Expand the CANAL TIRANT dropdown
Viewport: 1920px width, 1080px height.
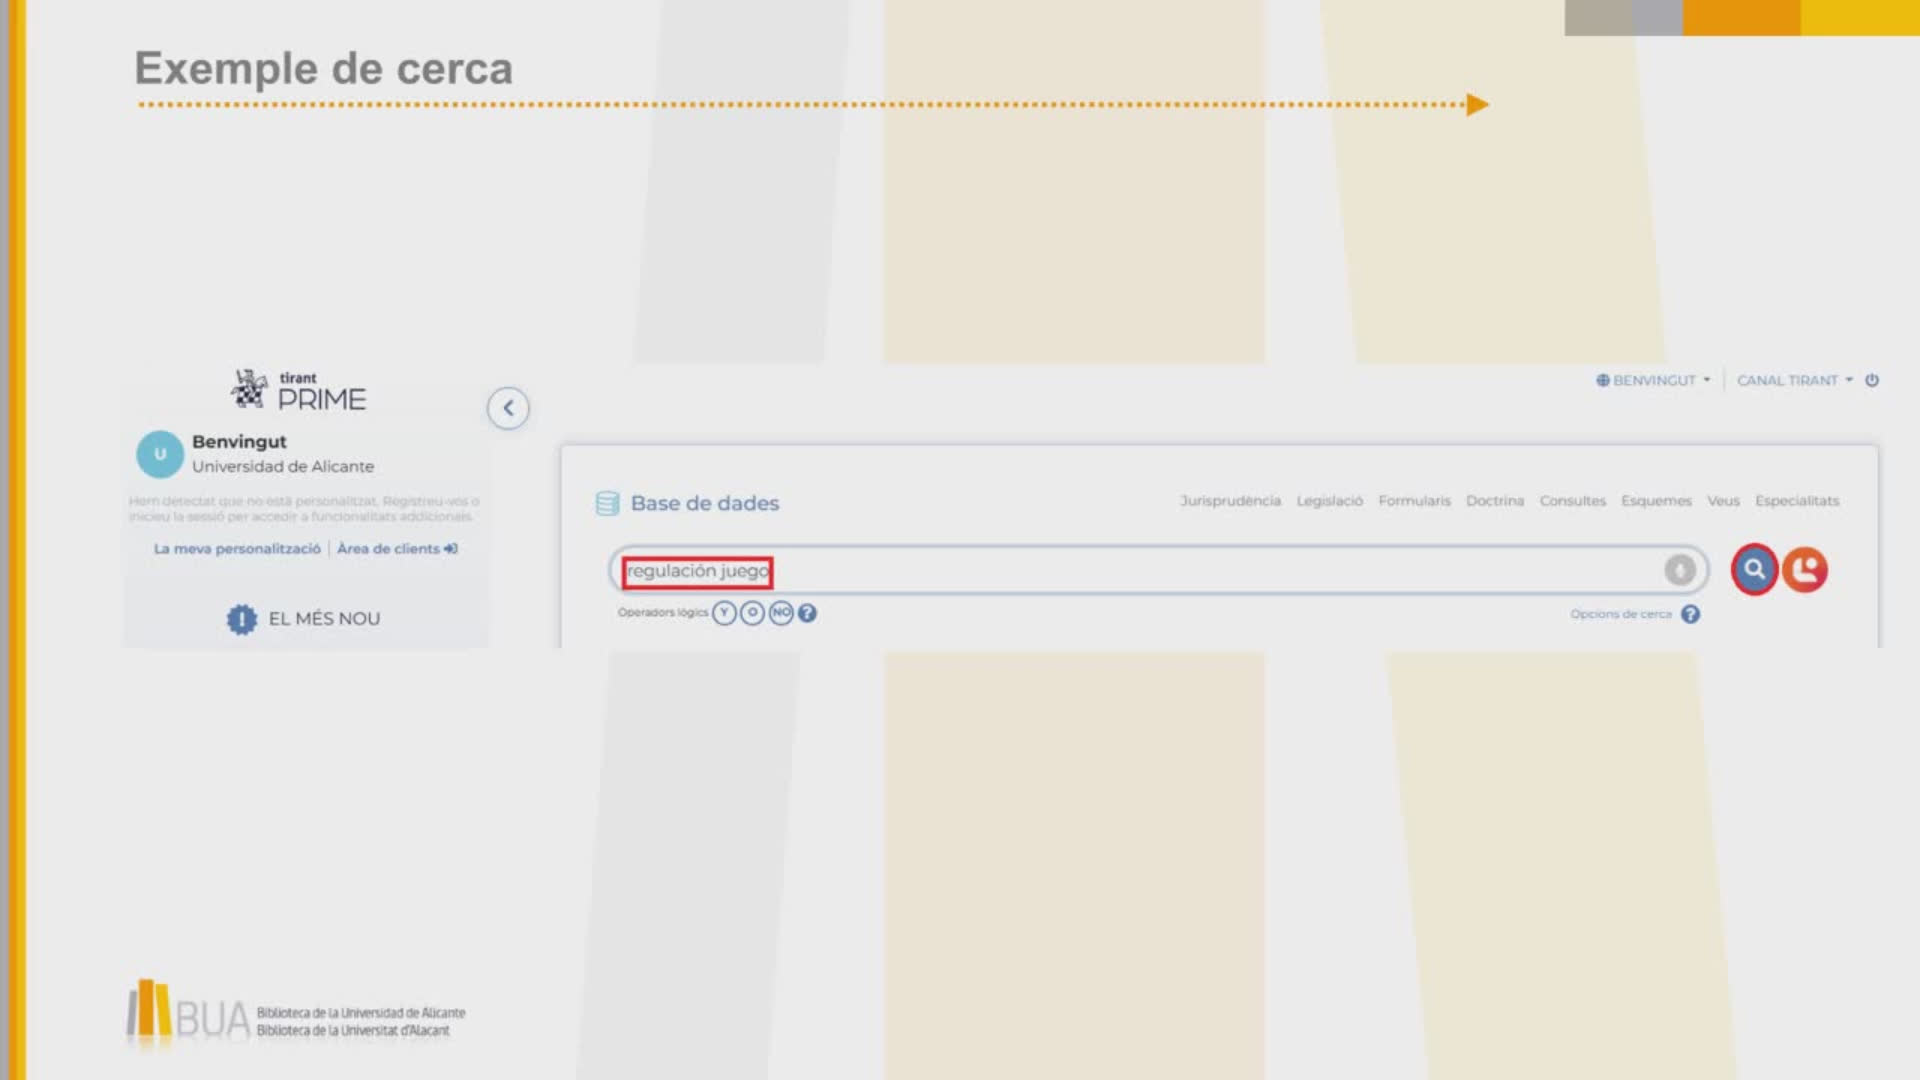1794,380
